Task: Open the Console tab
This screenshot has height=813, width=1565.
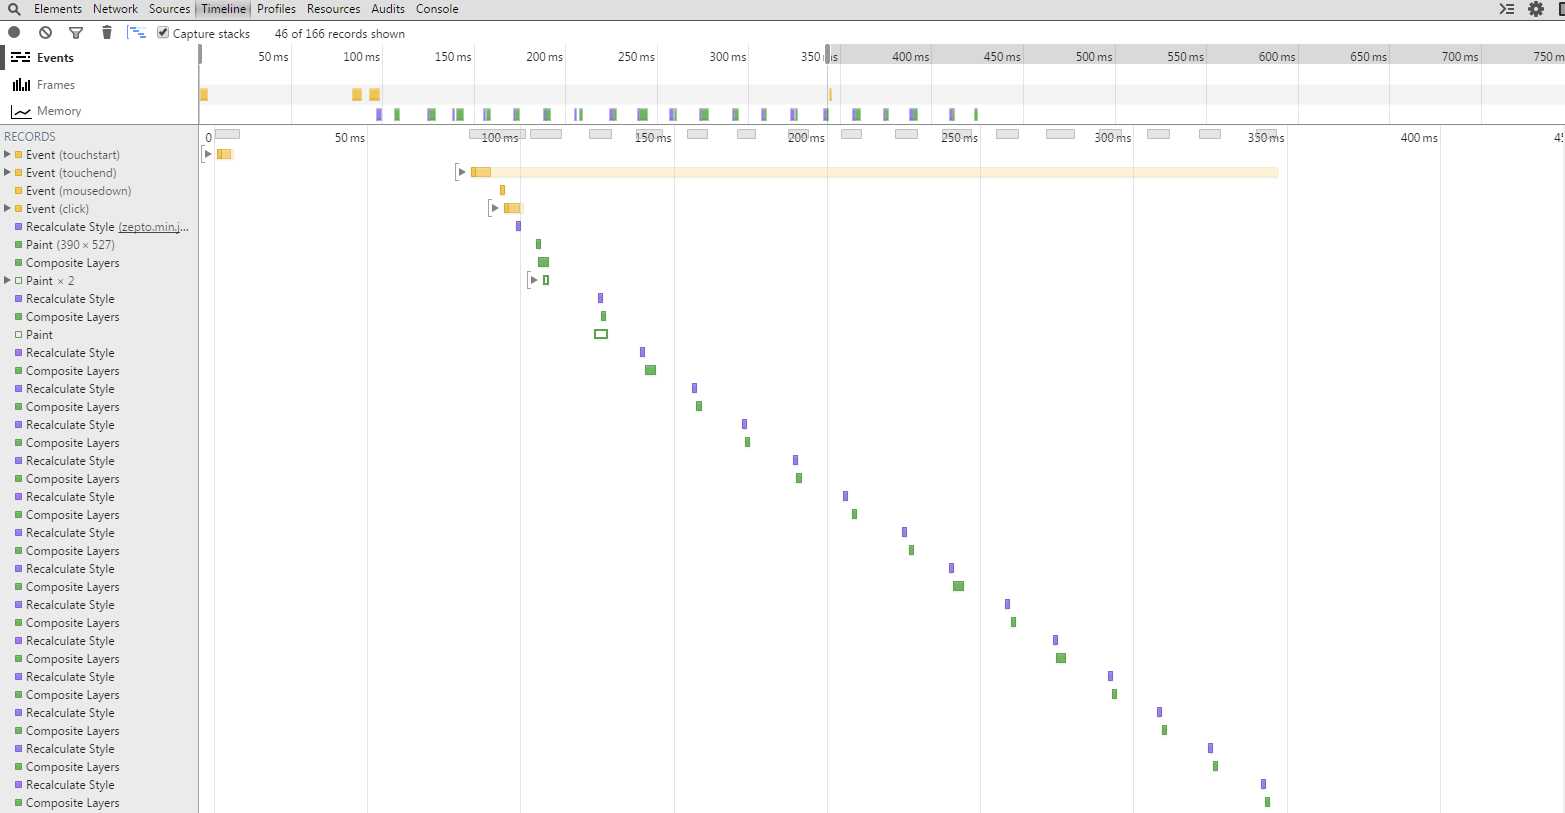Action: click(437, 9)
